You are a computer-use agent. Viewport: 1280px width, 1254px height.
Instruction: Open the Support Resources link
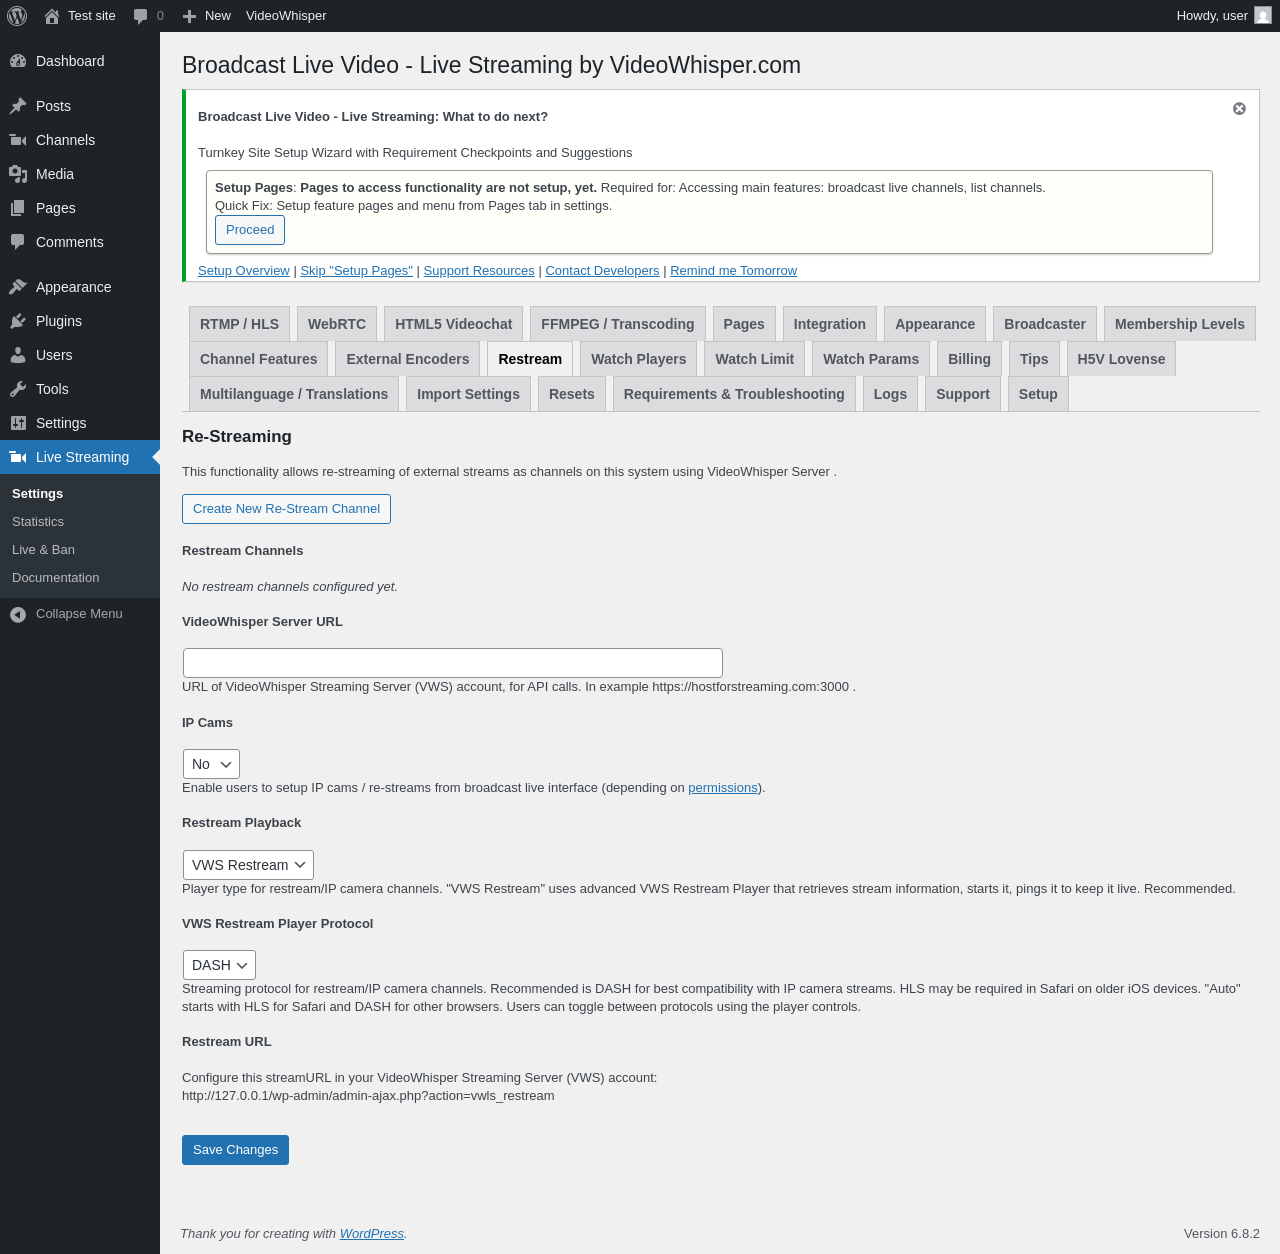tap(479, 271)
